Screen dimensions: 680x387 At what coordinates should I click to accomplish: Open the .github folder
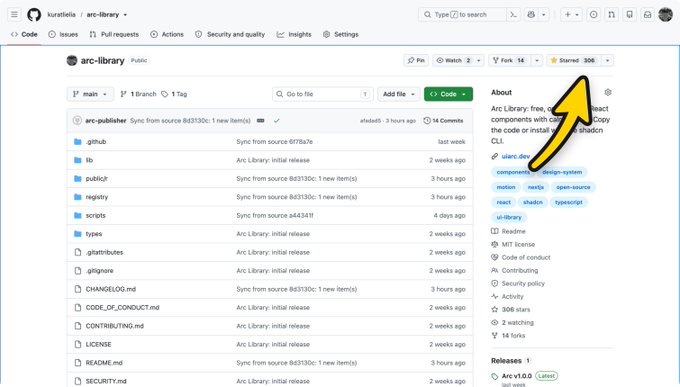96,141
